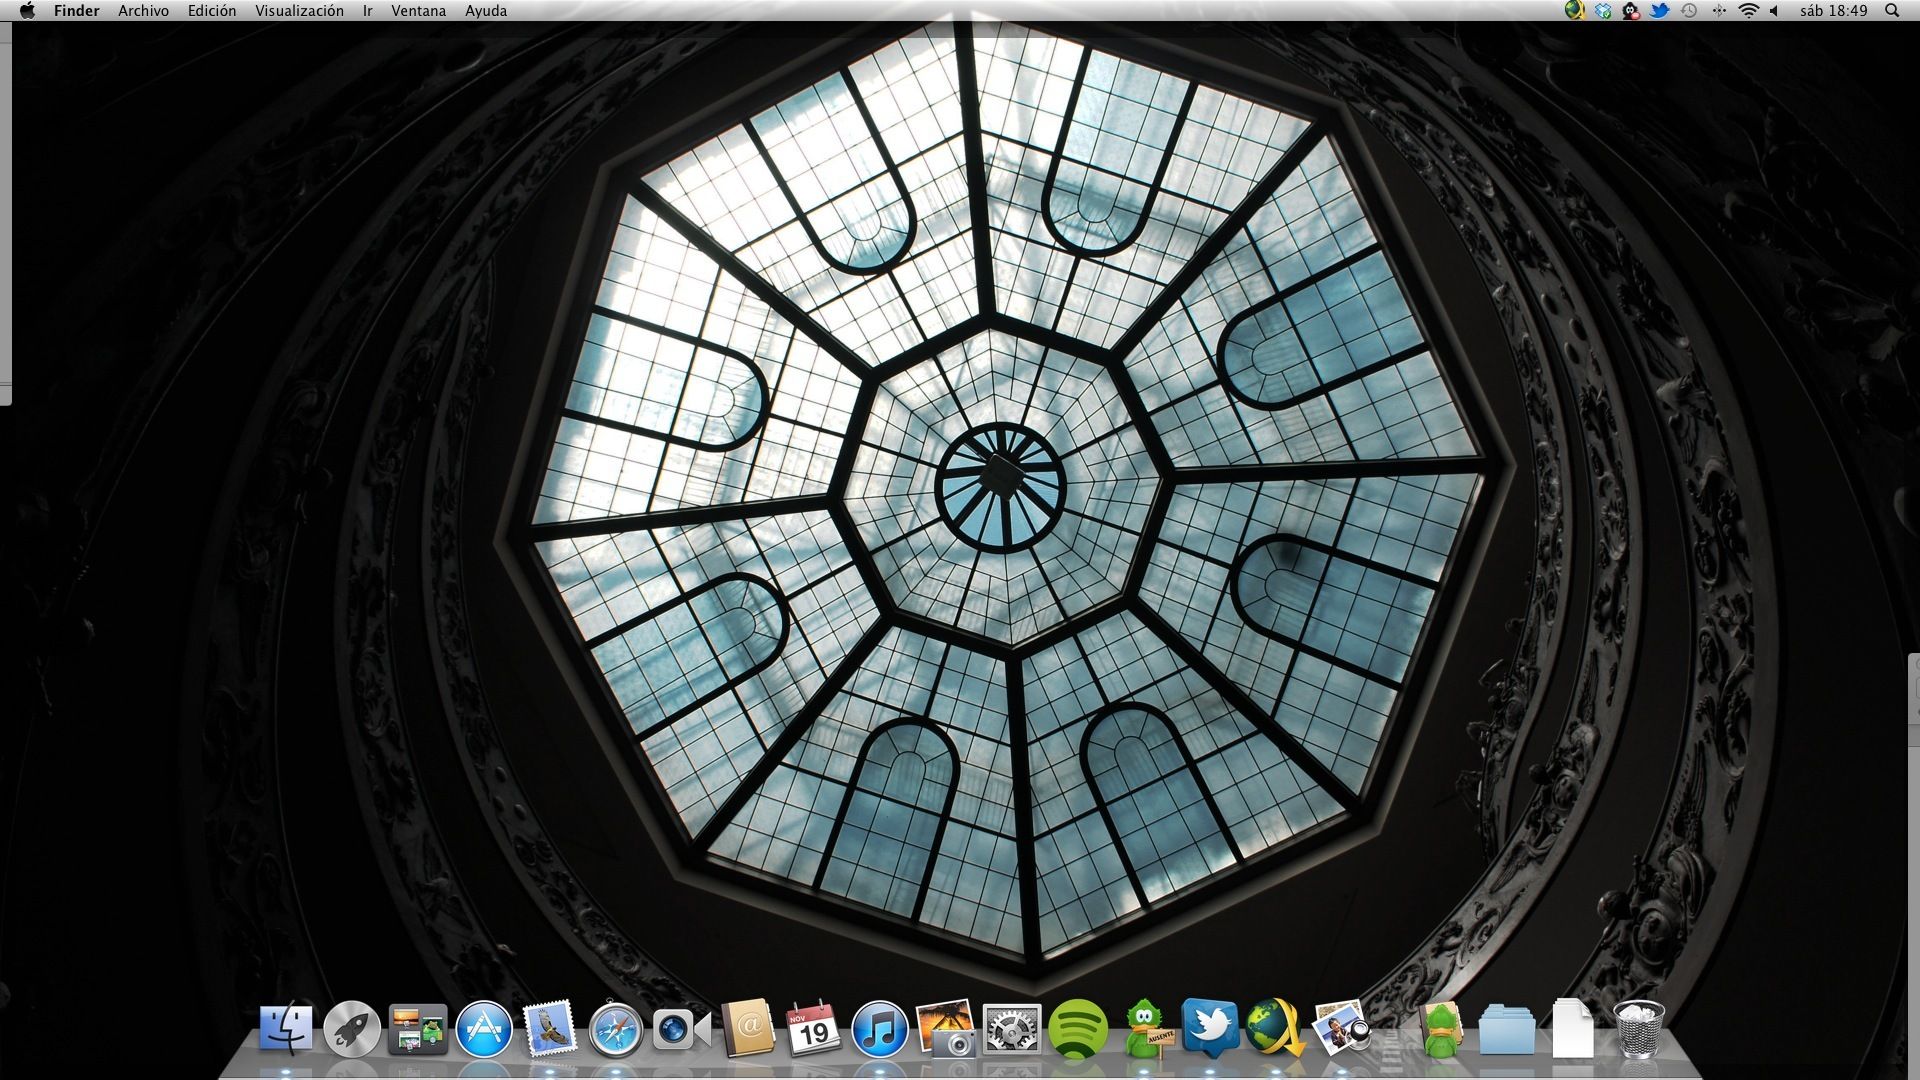Open System Preferences gear icon
Image resolution: width=1920 pixels, height=1080 pixels.
(1011, 1029)
